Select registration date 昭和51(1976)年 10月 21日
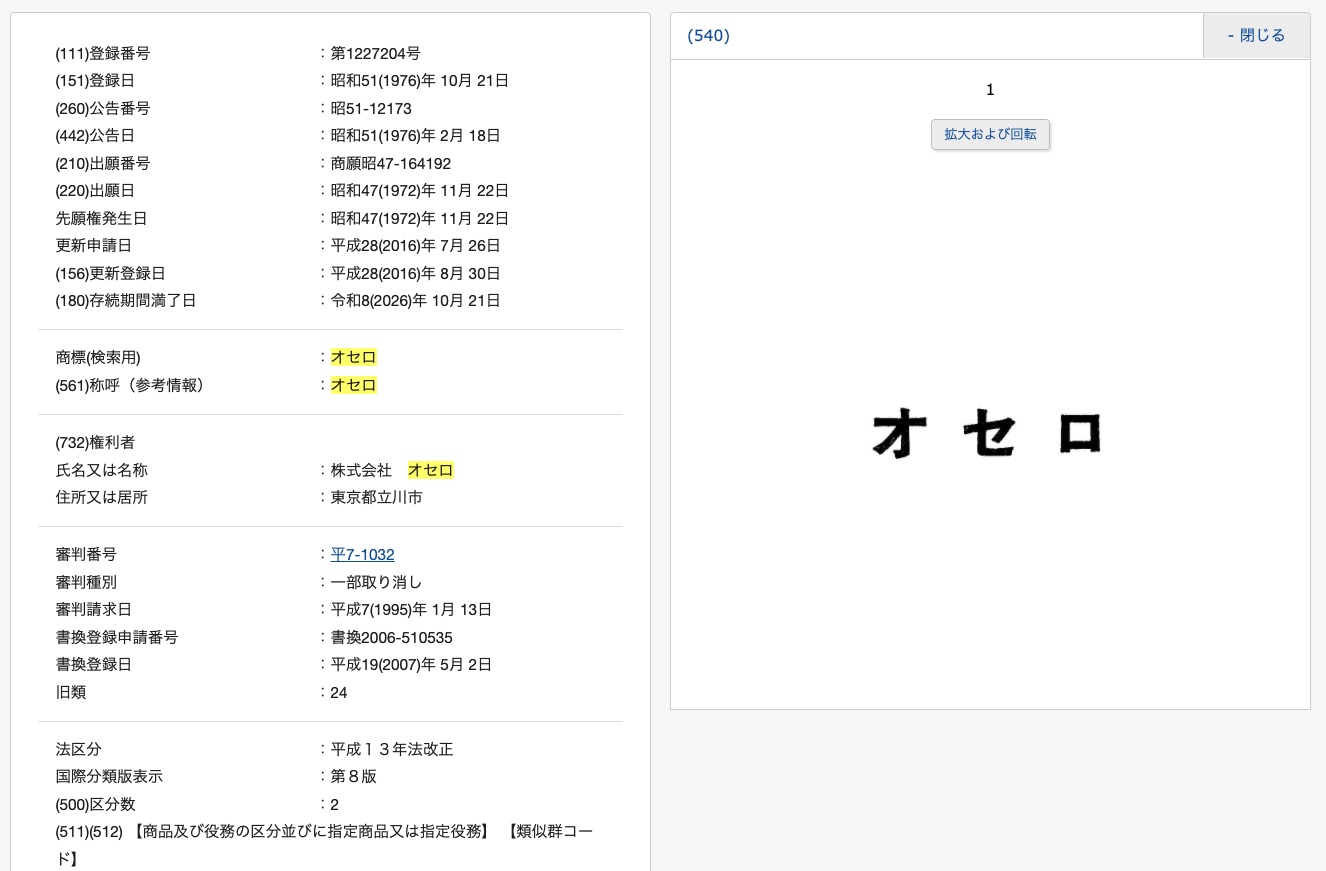 (420, 80)
